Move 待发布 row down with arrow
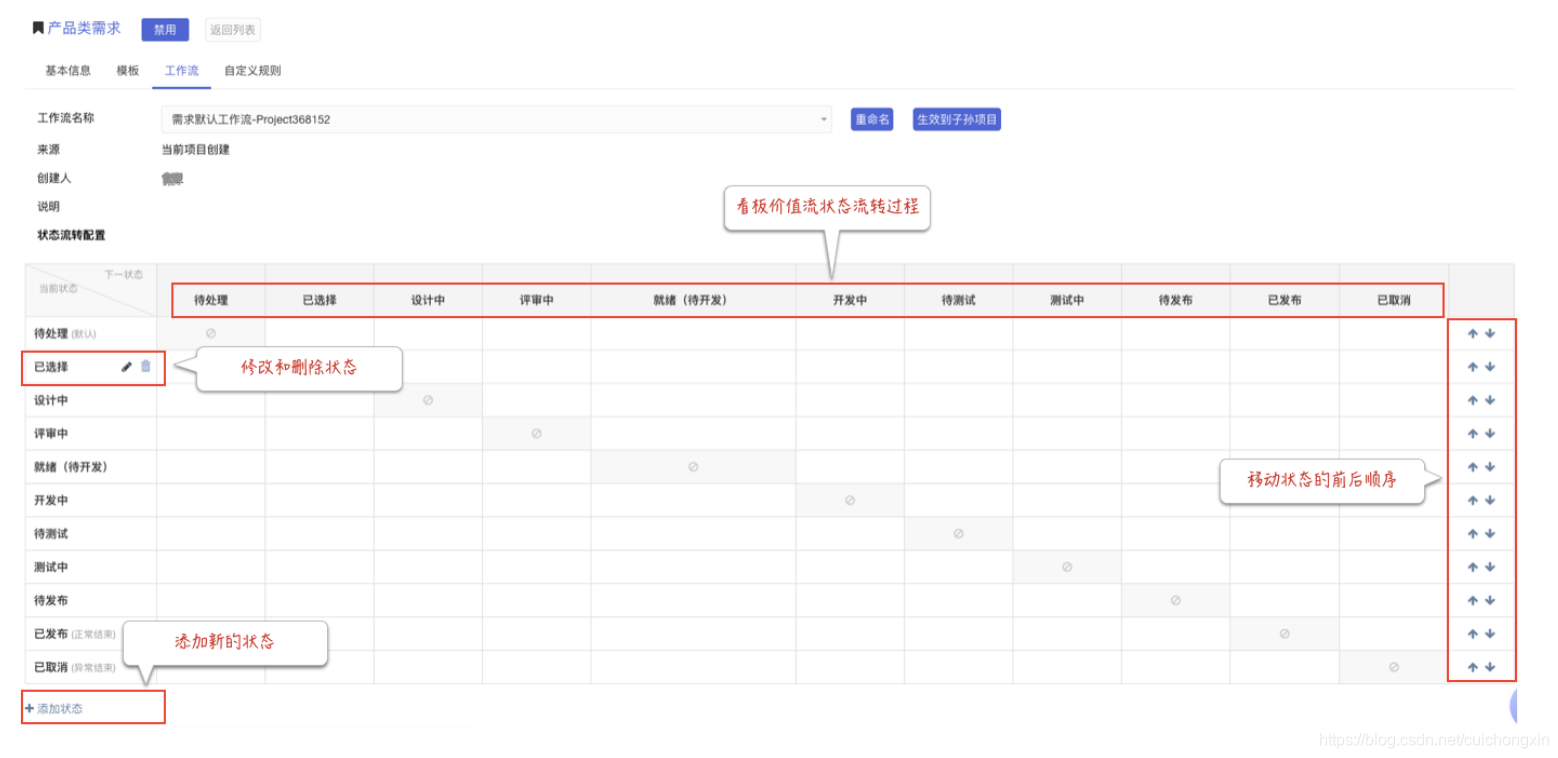 pos(1490,600)
